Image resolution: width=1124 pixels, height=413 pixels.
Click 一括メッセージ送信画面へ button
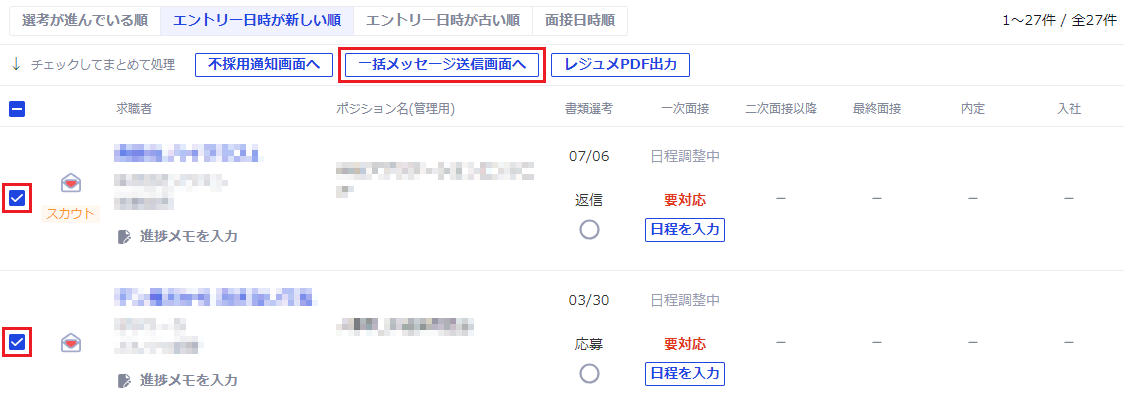tap(441, 65)
